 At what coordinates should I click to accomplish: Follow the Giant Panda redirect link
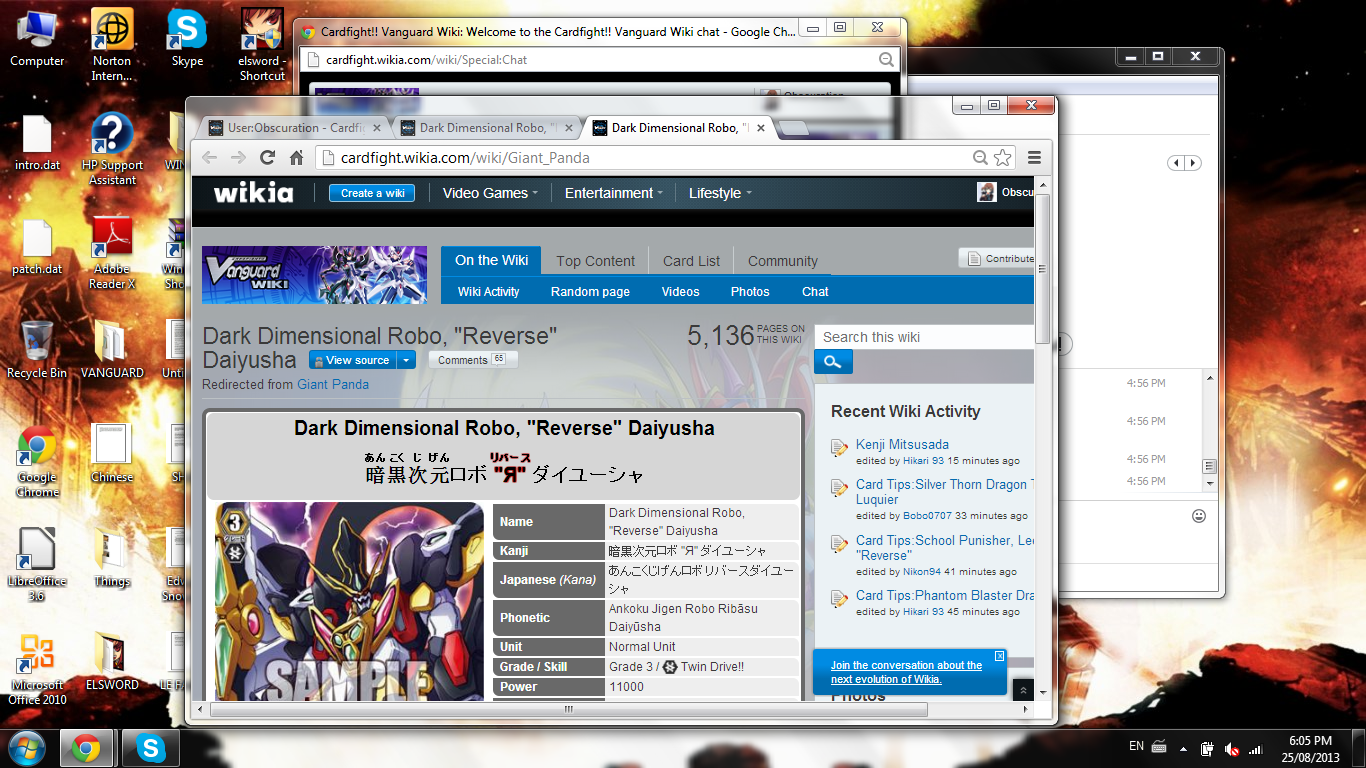point(333,384)
